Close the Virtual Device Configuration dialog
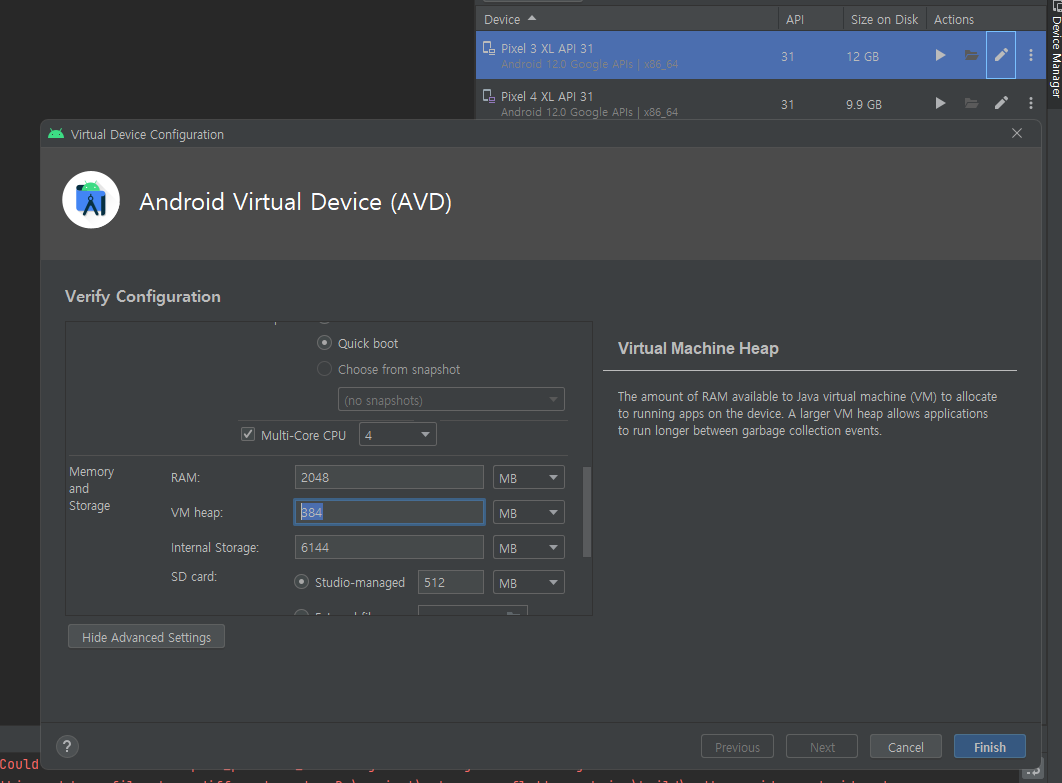Screen dimensions: 1062x783 [1017, 133]
